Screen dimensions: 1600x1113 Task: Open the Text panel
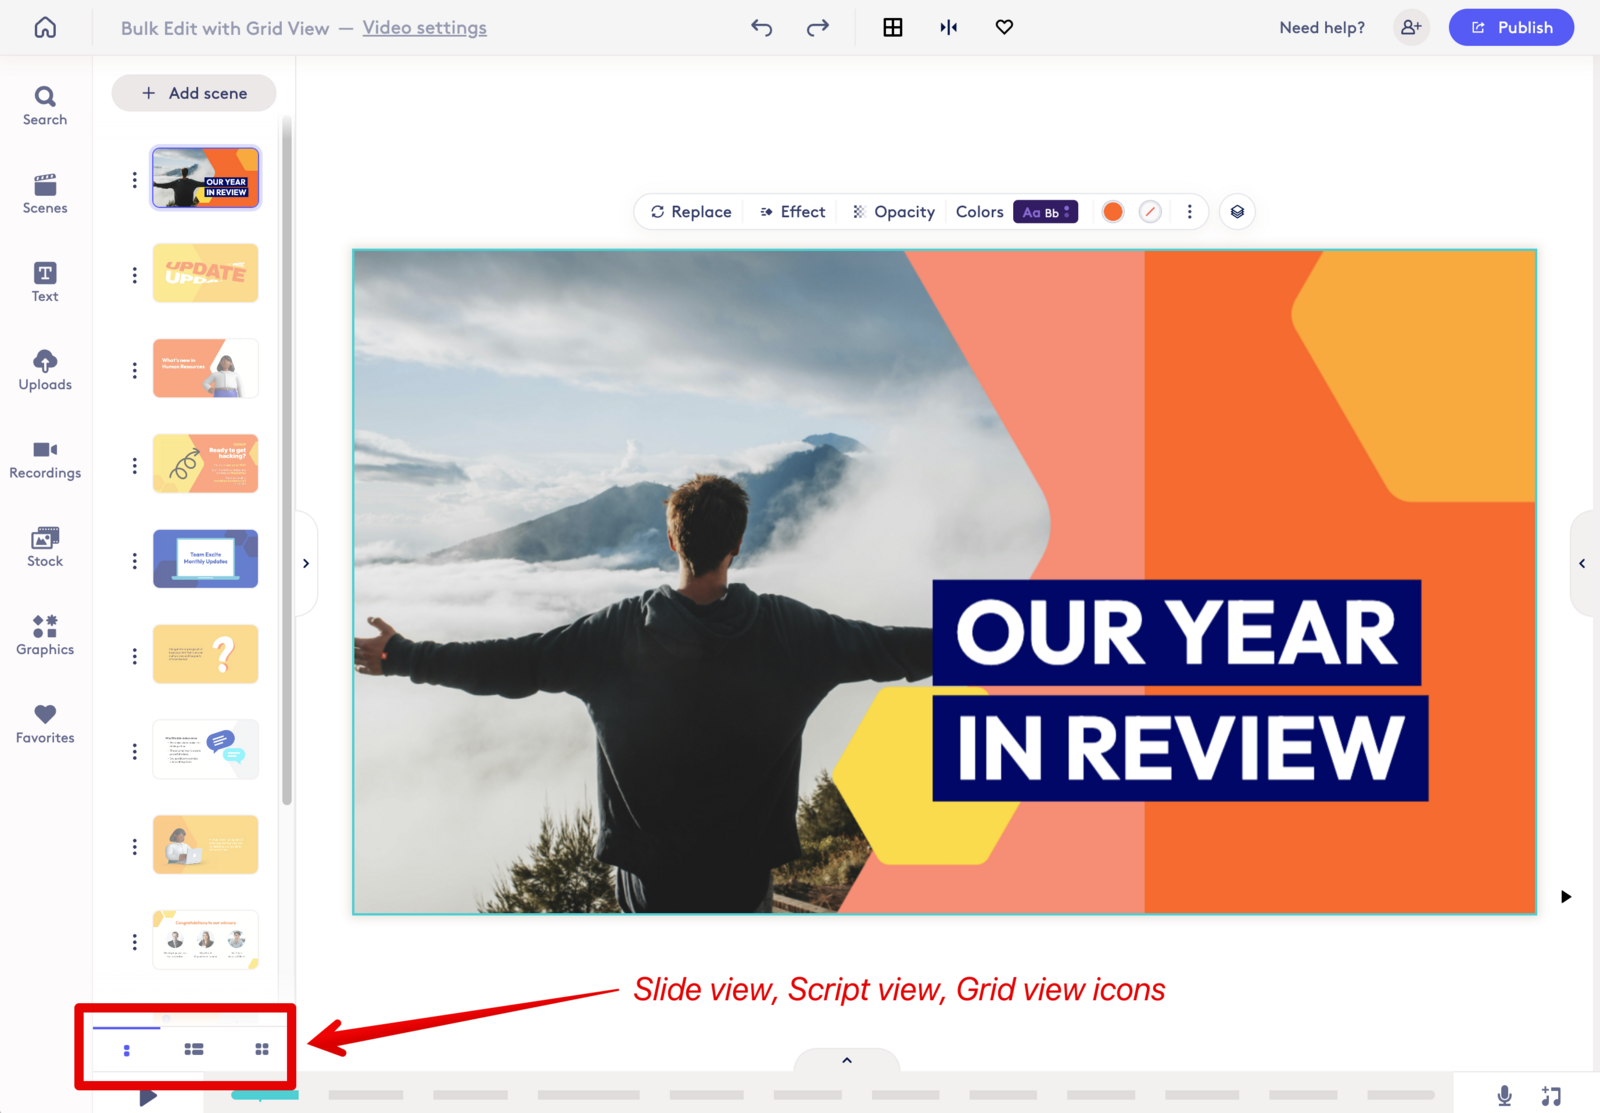click(x=45, y=282)
